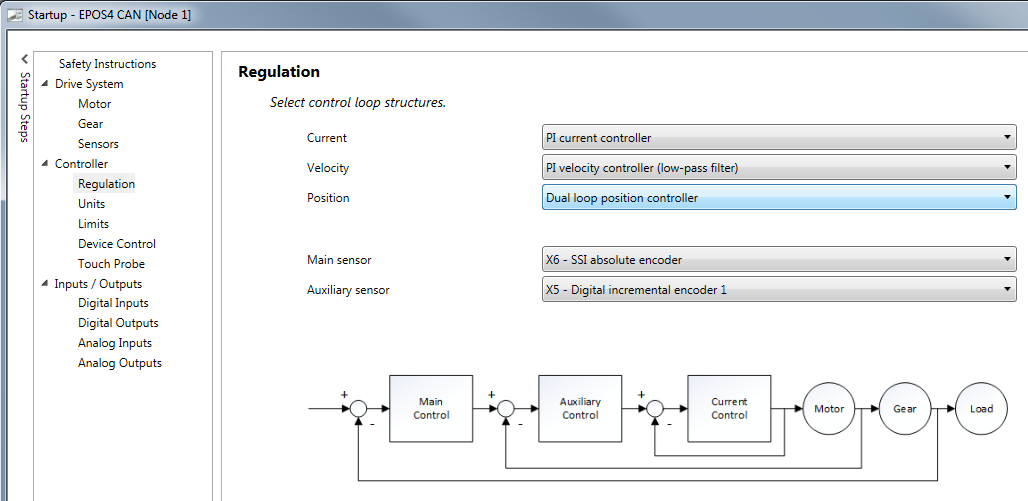The height and width of the screenshot is (501, 1028).
Task: Open the Current controller dropdown
Action: [778, 138]
